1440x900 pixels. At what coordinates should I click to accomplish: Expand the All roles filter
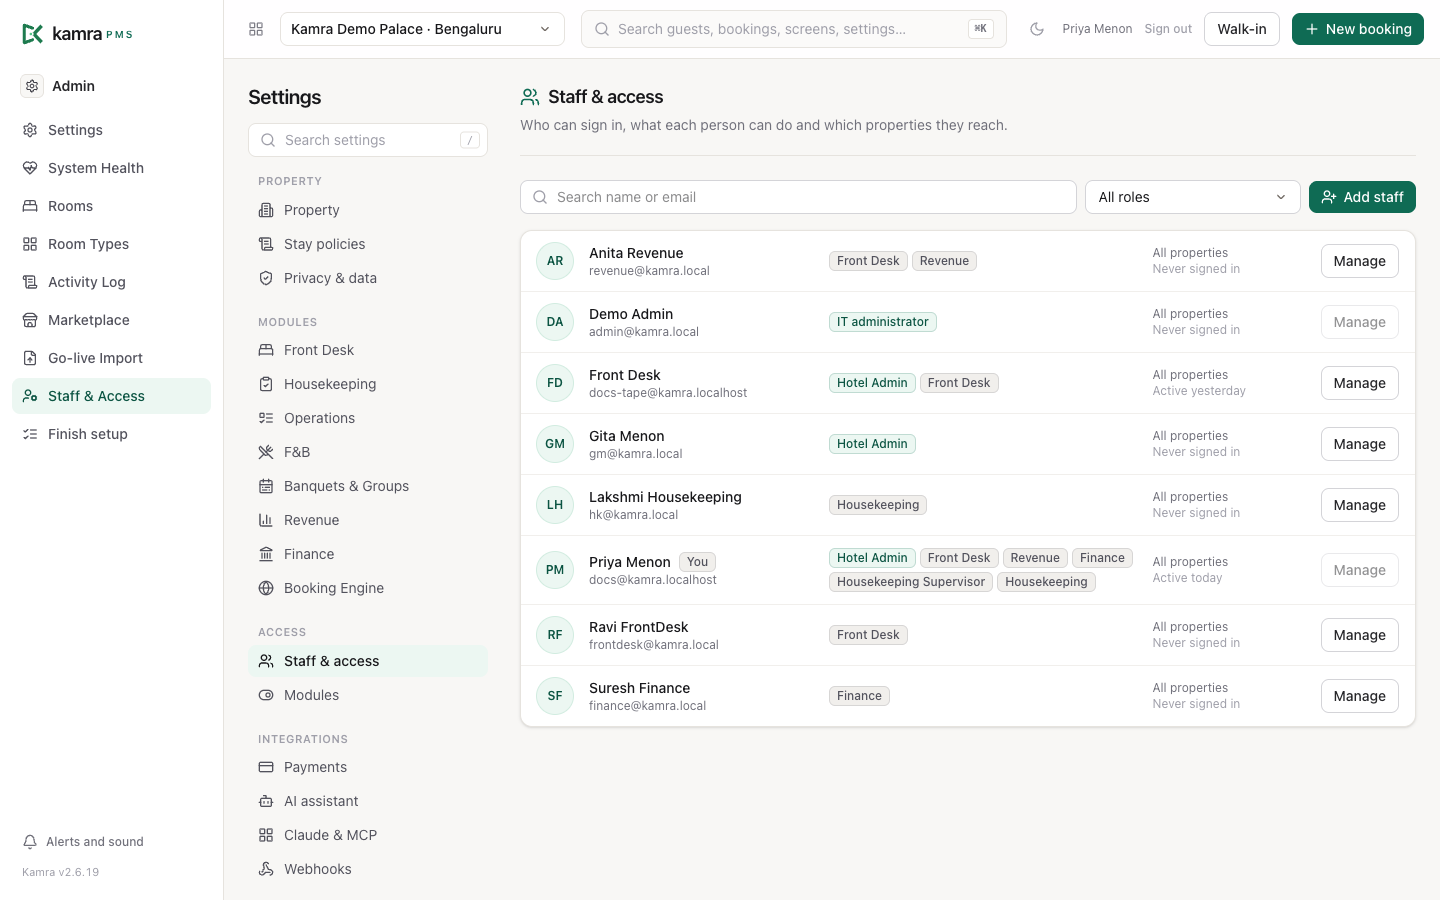pos(1192,197)
